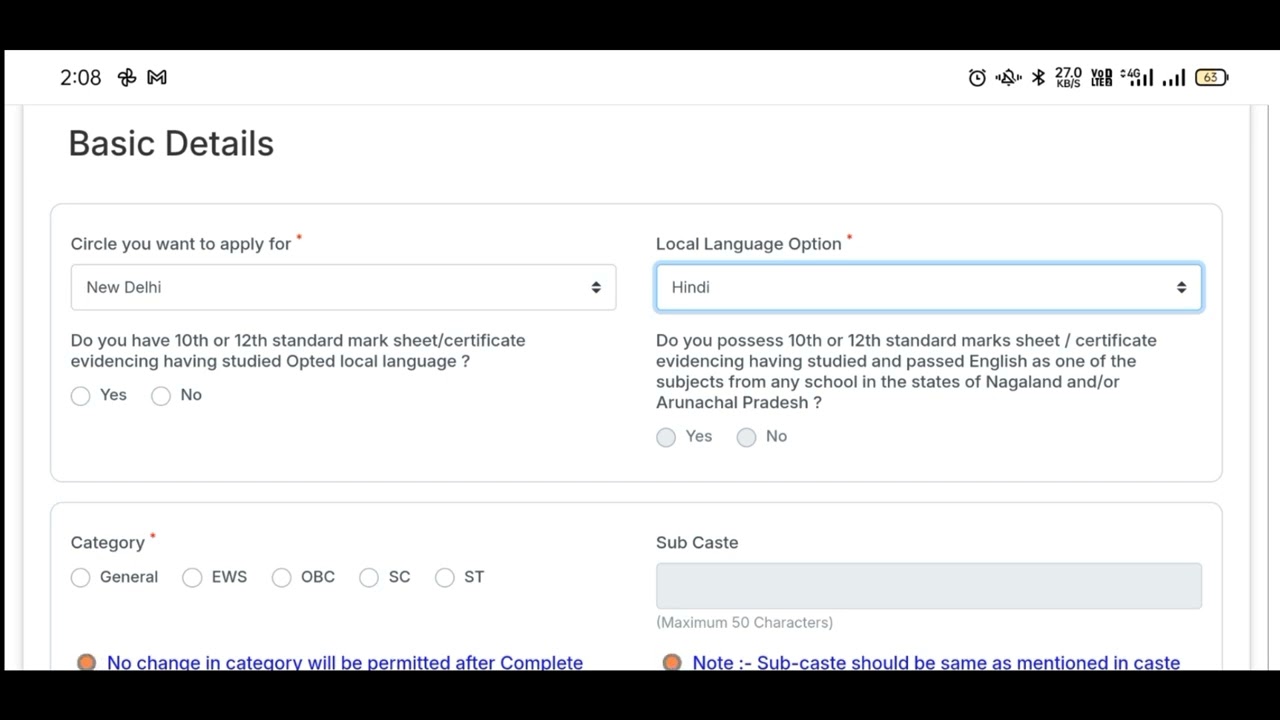Select the ST category radio button
This screenshot has height=720, width=1280.
coord(445,578)
